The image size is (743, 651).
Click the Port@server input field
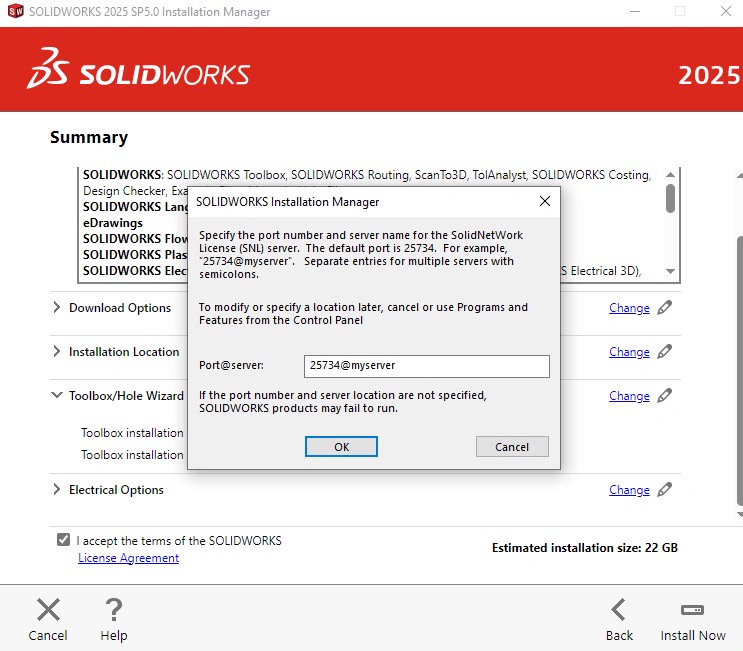(x=426, y=366)
